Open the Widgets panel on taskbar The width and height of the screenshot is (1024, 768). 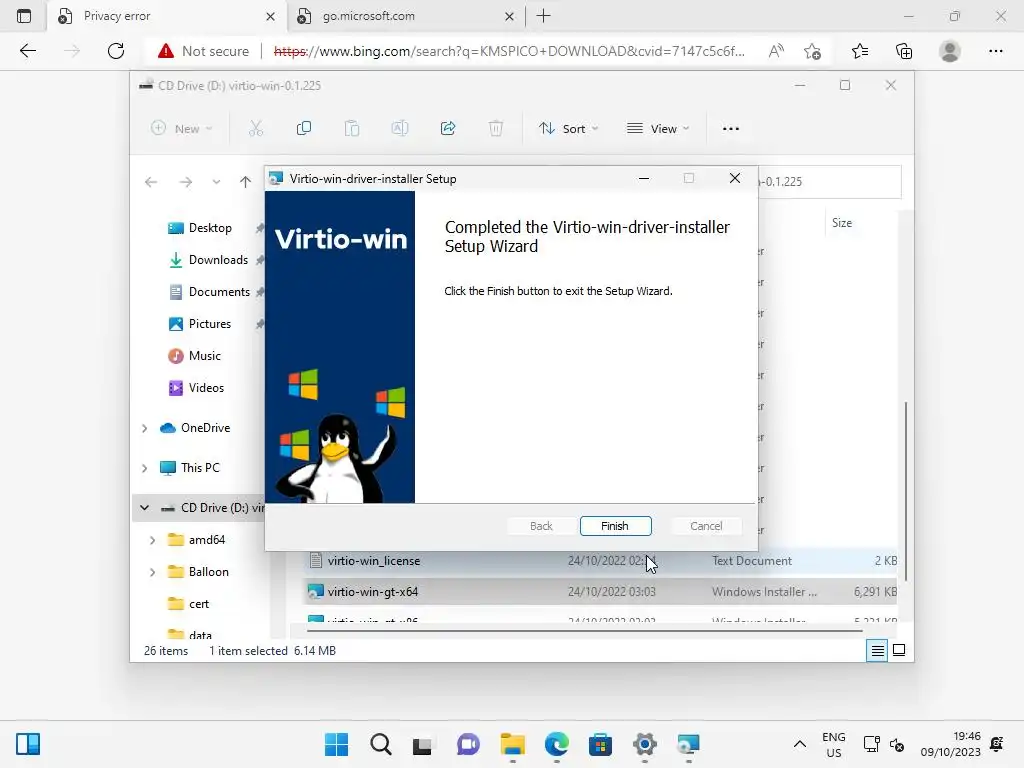point(28,744)
